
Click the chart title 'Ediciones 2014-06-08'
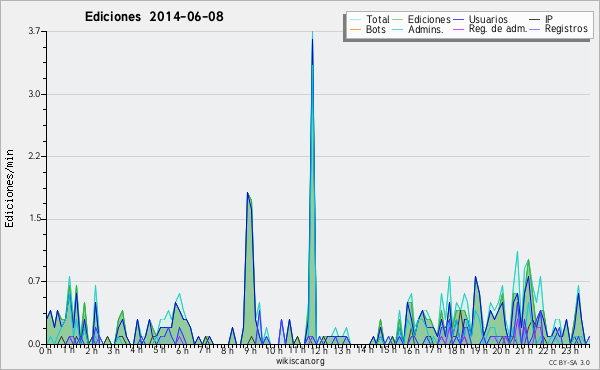154,17
